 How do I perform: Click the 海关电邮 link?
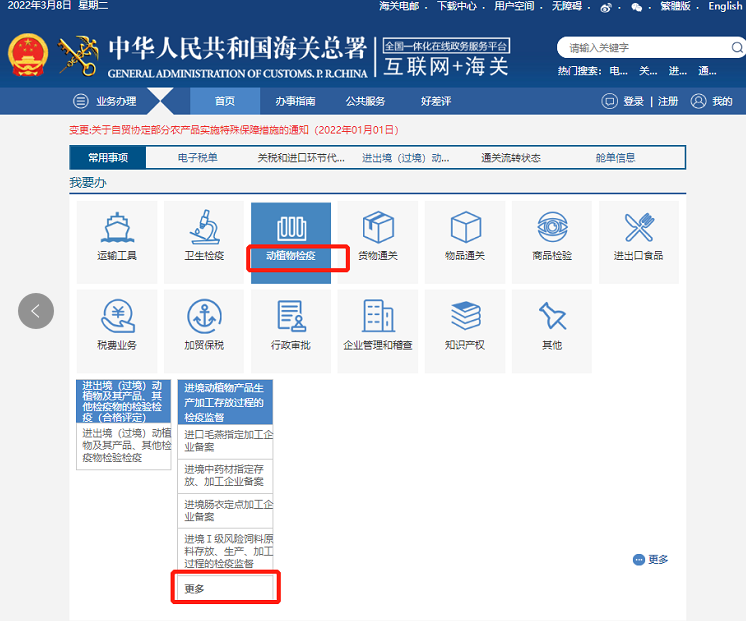[x=399, y=6]
